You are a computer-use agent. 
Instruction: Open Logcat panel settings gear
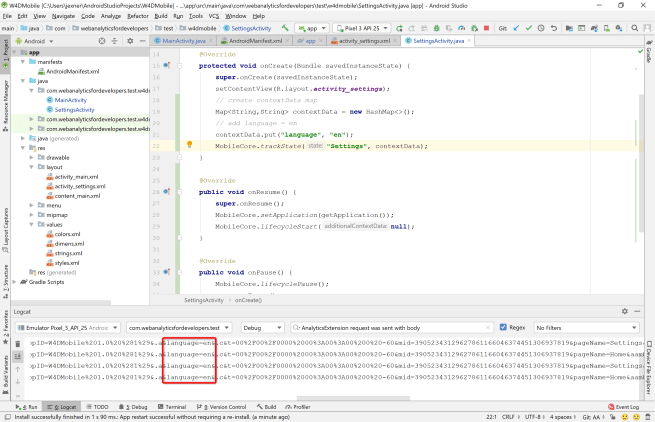[626, 312]
